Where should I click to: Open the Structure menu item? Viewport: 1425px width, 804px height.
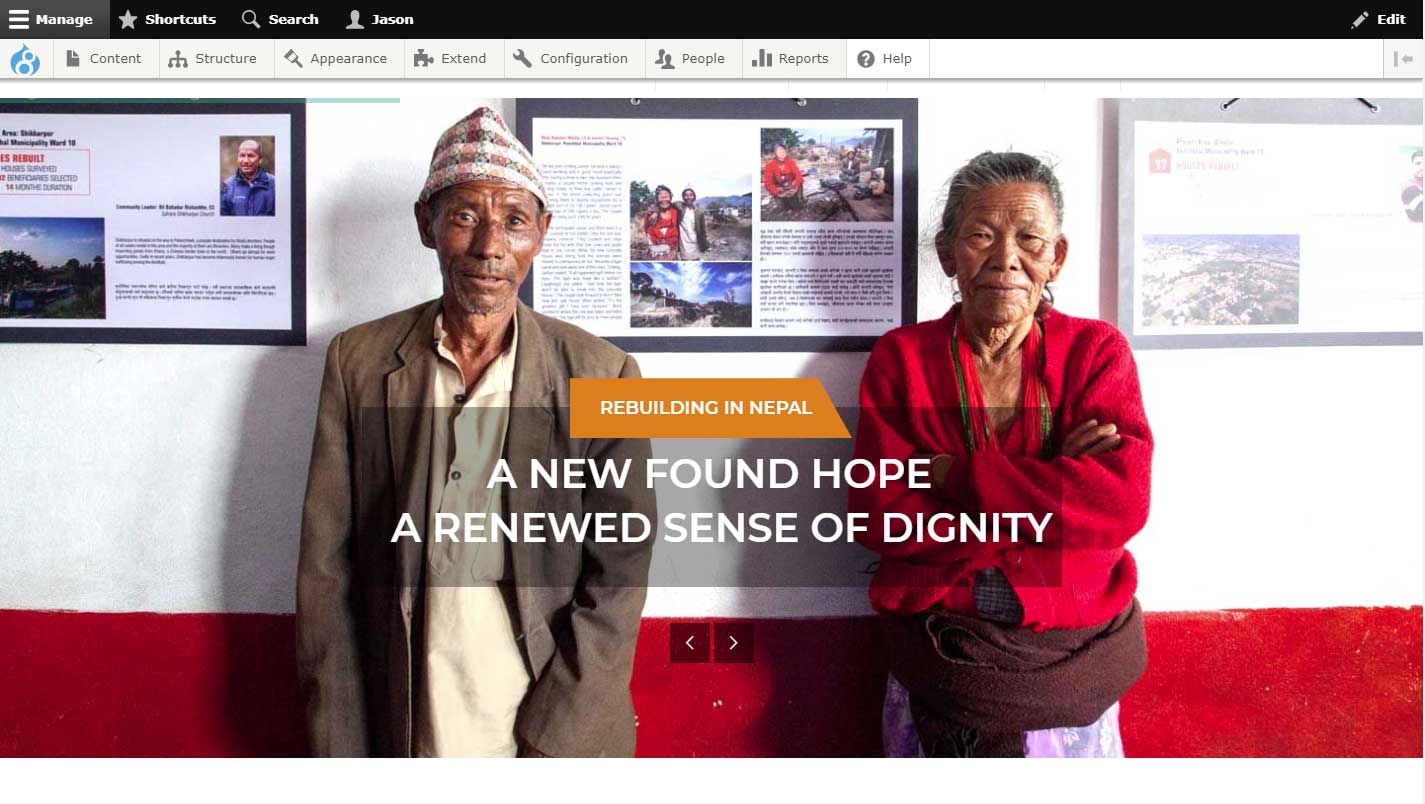click(213, 59)
